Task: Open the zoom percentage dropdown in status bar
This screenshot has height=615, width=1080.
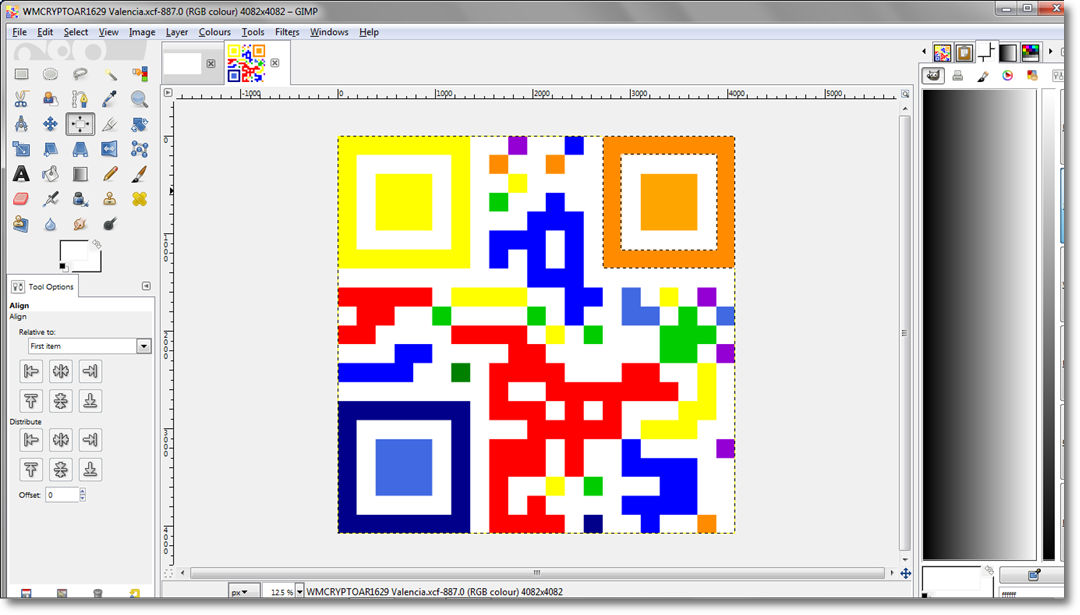Action: coord(299,592)
